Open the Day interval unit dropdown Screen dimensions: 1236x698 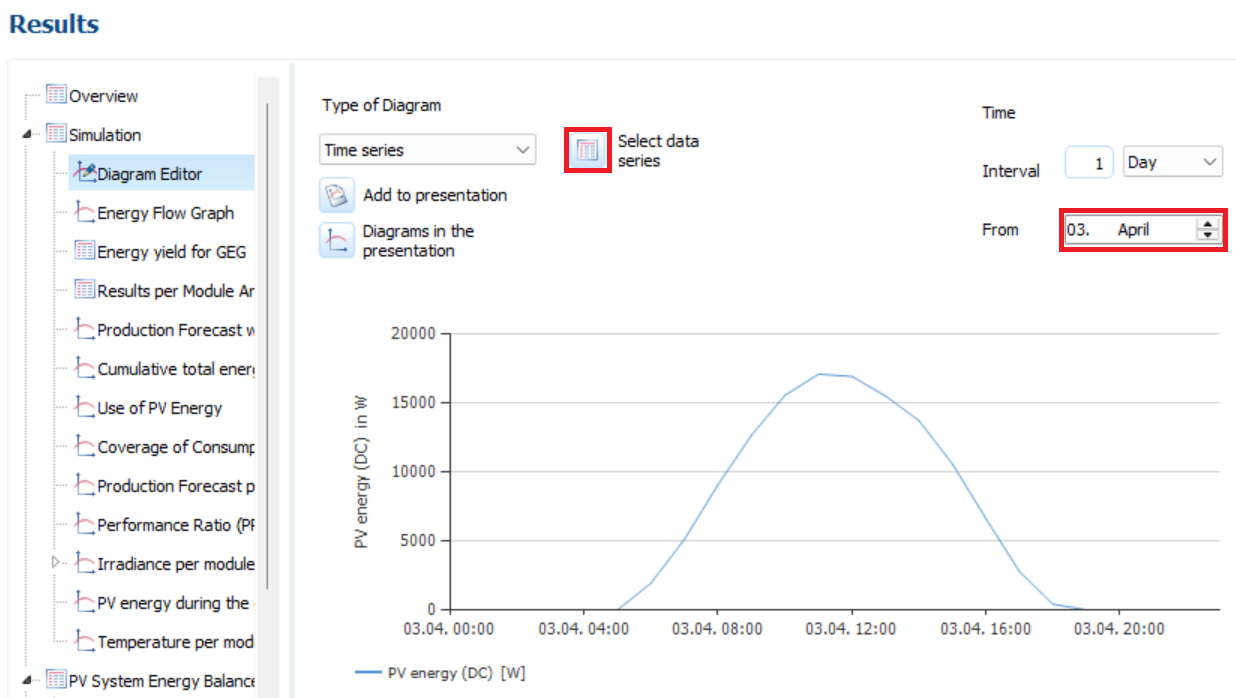[1172, 162]
